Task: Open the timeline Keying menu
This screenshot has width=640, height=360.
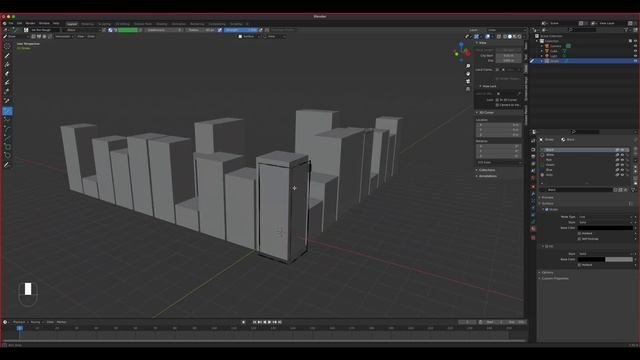Action: (x=36, y=322)
